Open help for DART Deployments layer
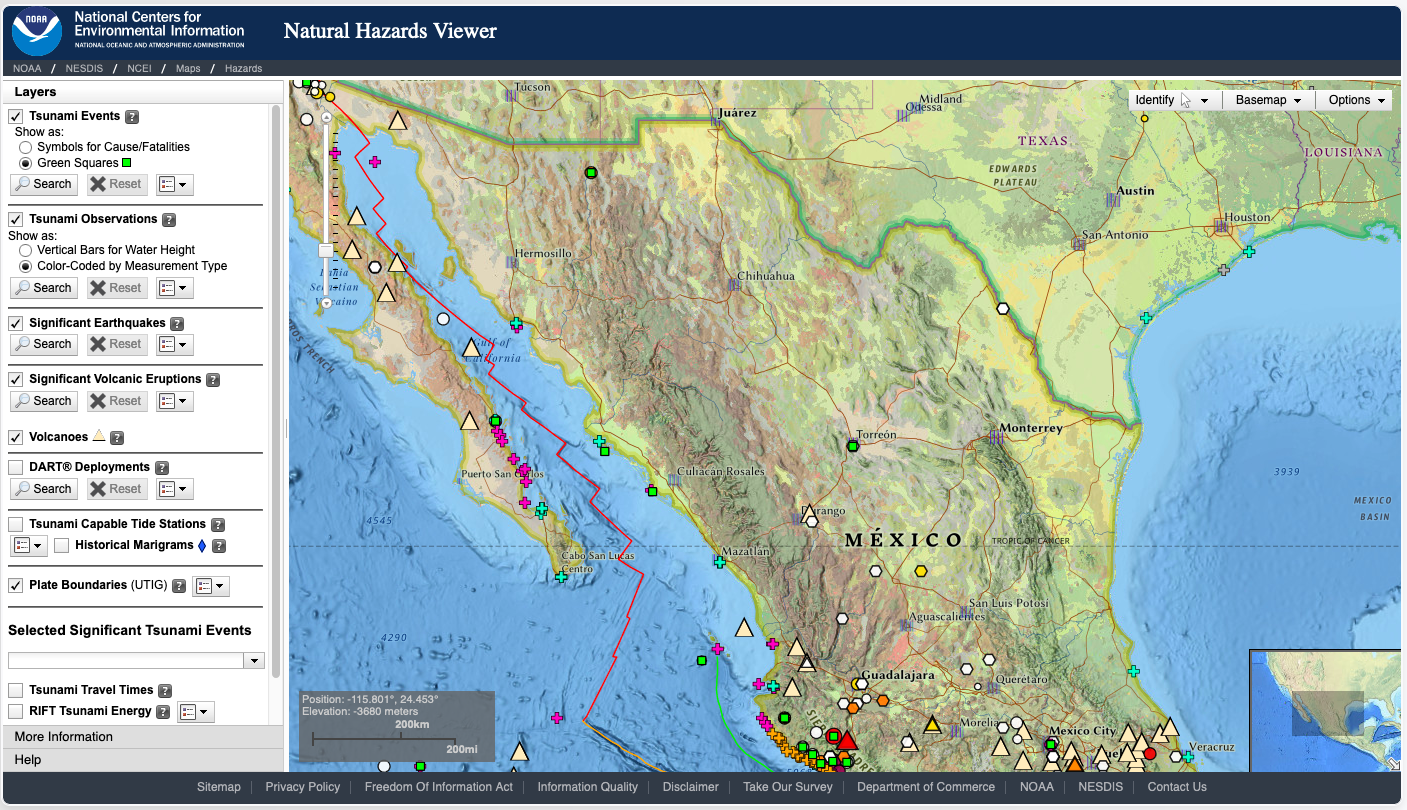Viewport: 1407px width, 810px height. [x=162, y=468]
